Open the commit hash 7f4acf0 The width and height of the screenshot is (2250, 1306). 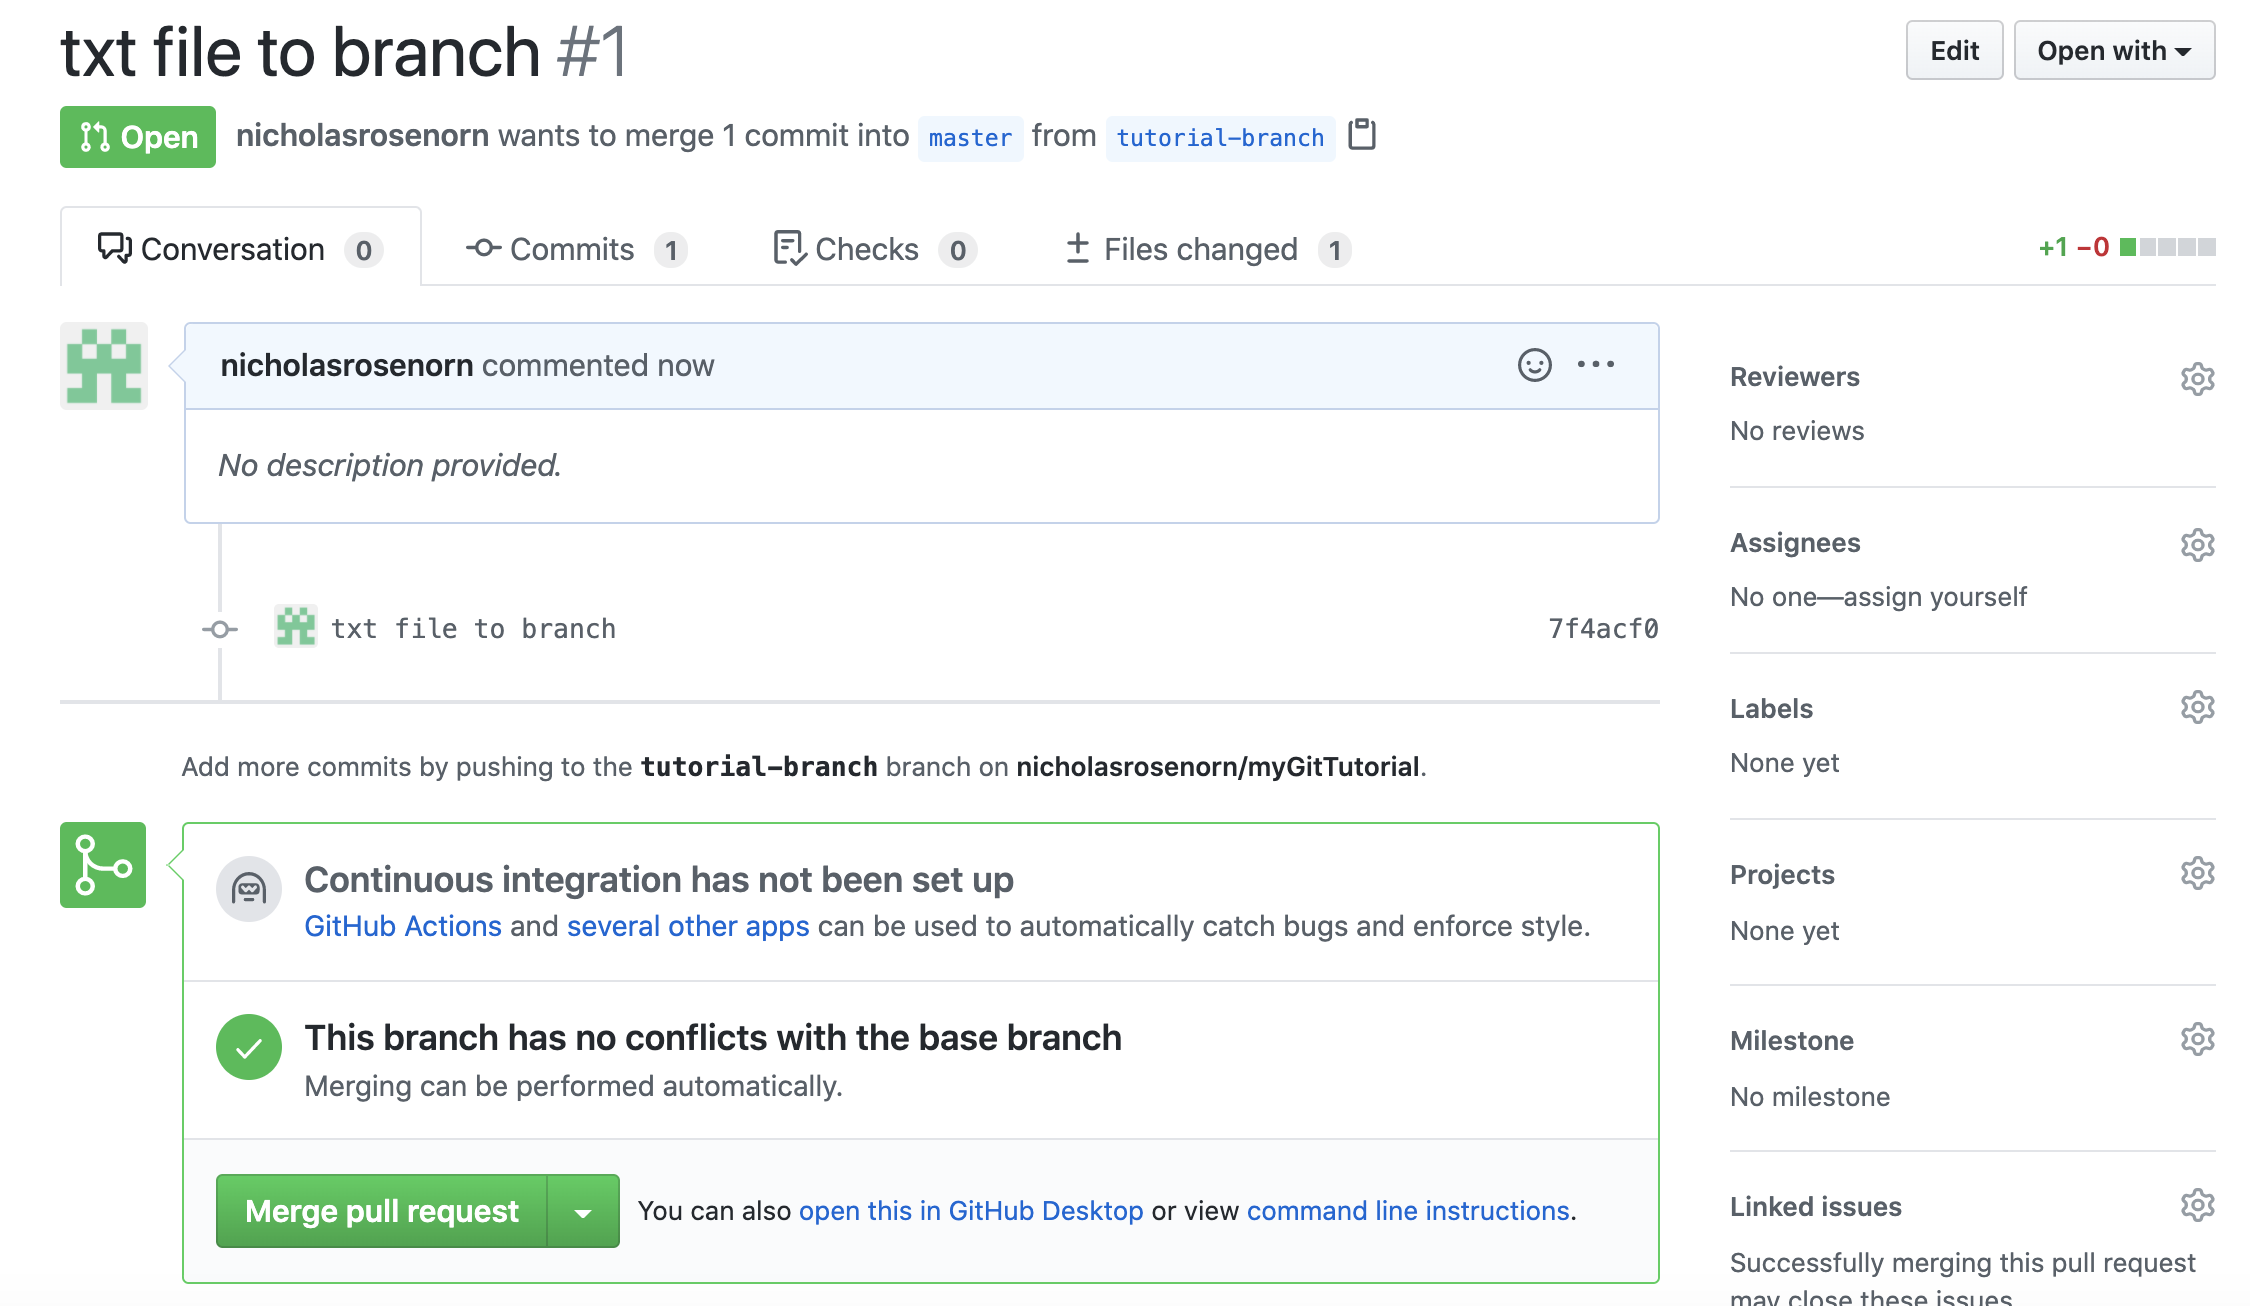[x=1603, y=629]
